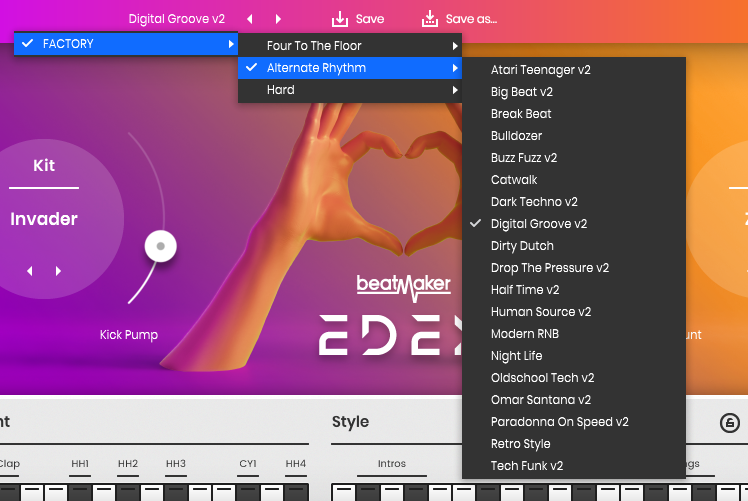Viewport: 748px width, 501px height.
Task: Choose Paradonna On Speed v2 preset
Action: point(574,422)
